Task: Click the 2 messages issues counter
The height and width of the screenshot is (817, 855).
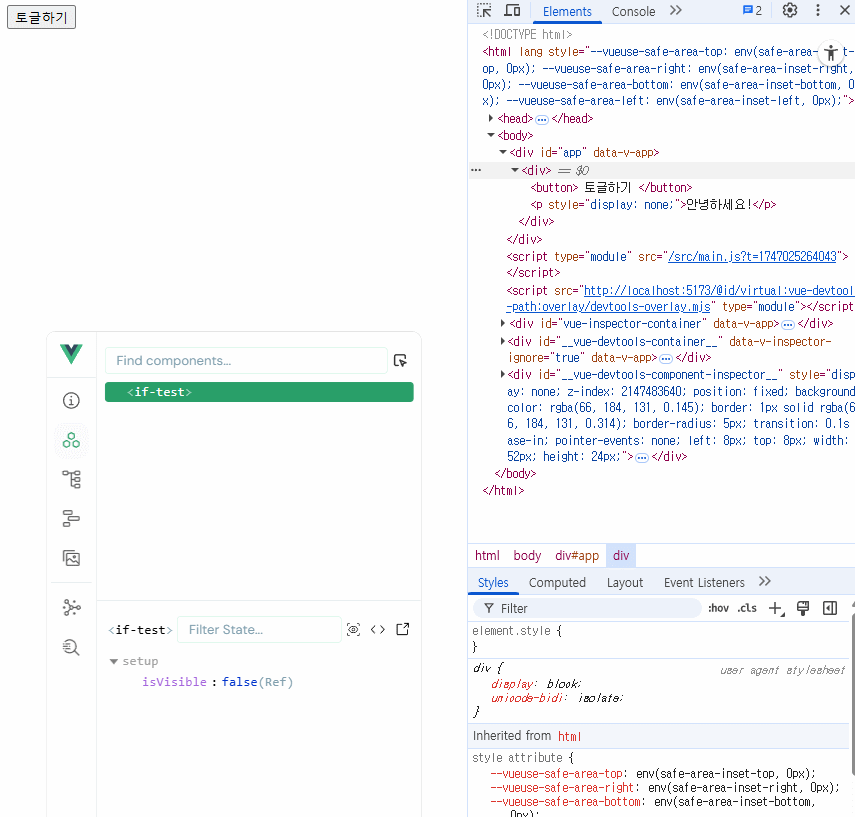Action: [752, 10]
